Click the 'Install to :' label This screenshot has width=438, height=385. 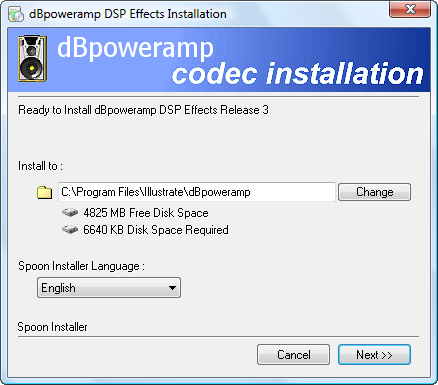[40, 166]
